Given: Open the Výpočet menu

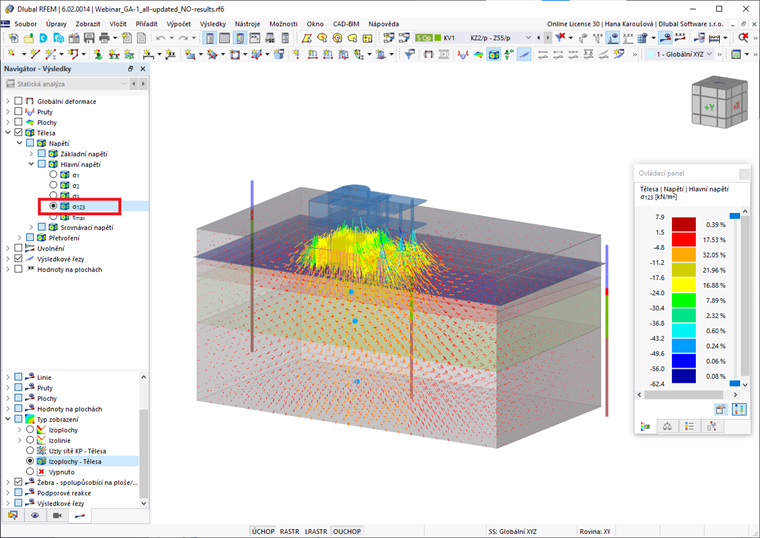Looking at the screenshot, I should (178, 24).
